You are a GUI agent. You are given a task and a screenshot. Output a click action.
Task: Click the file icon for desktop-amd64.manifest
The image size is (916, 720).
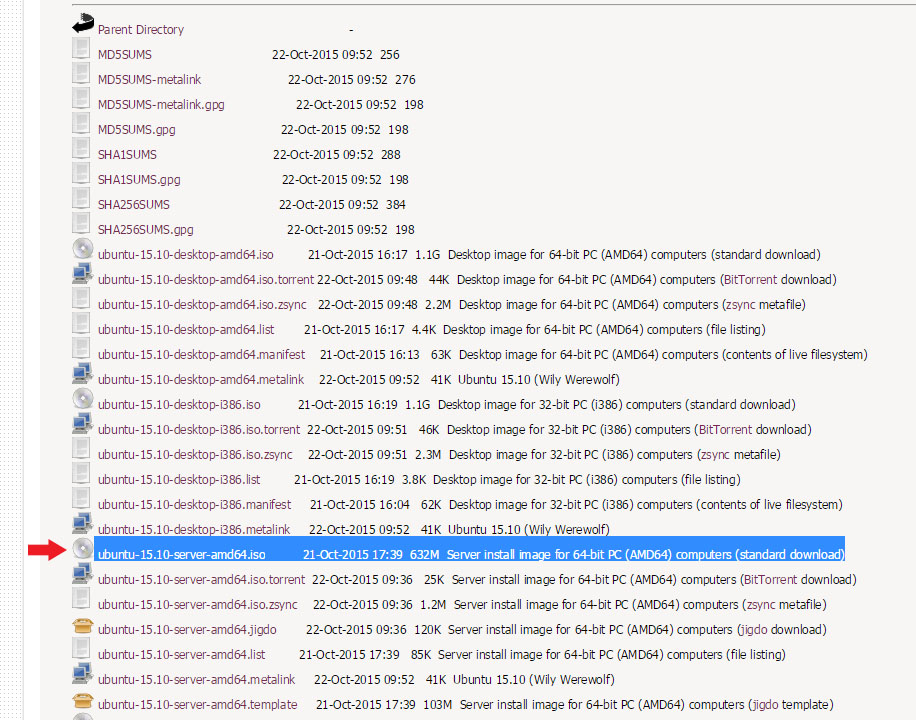coord(81,348)
